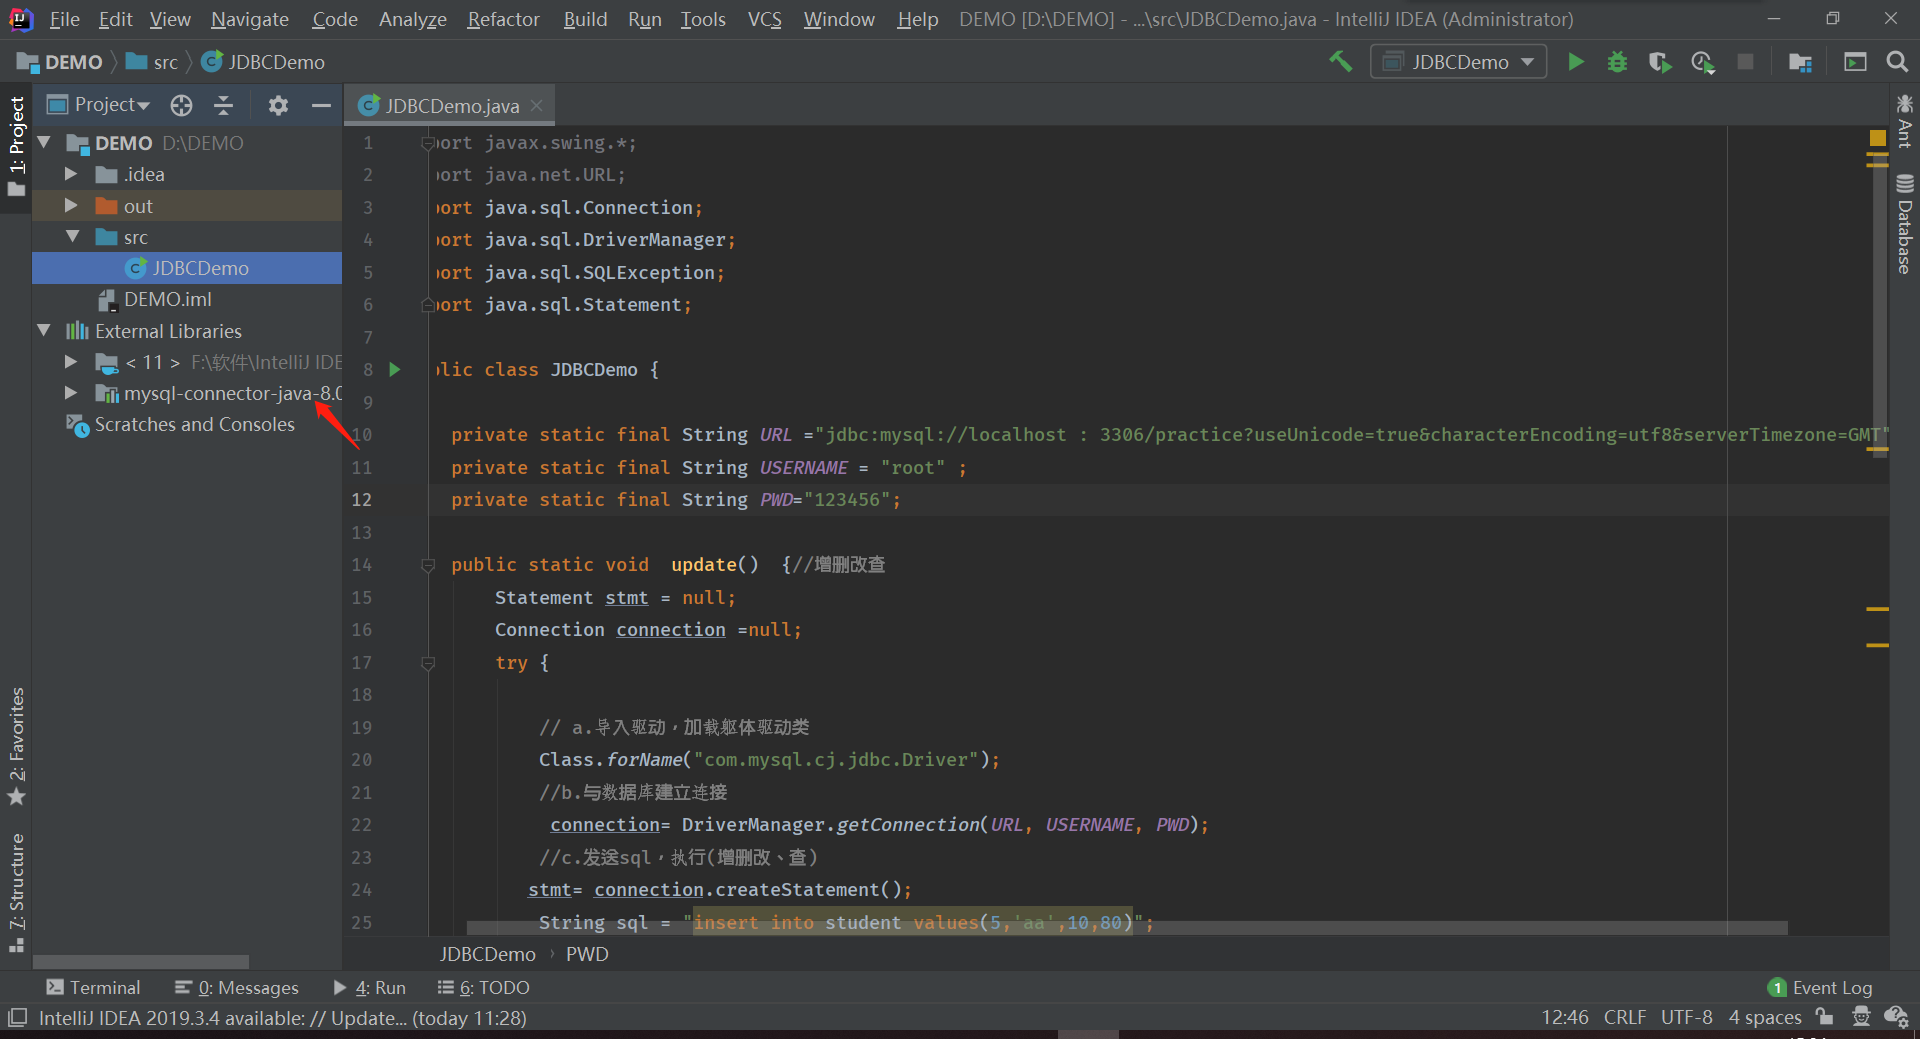Fold the try block at line 17

click(x=428, y=662)
